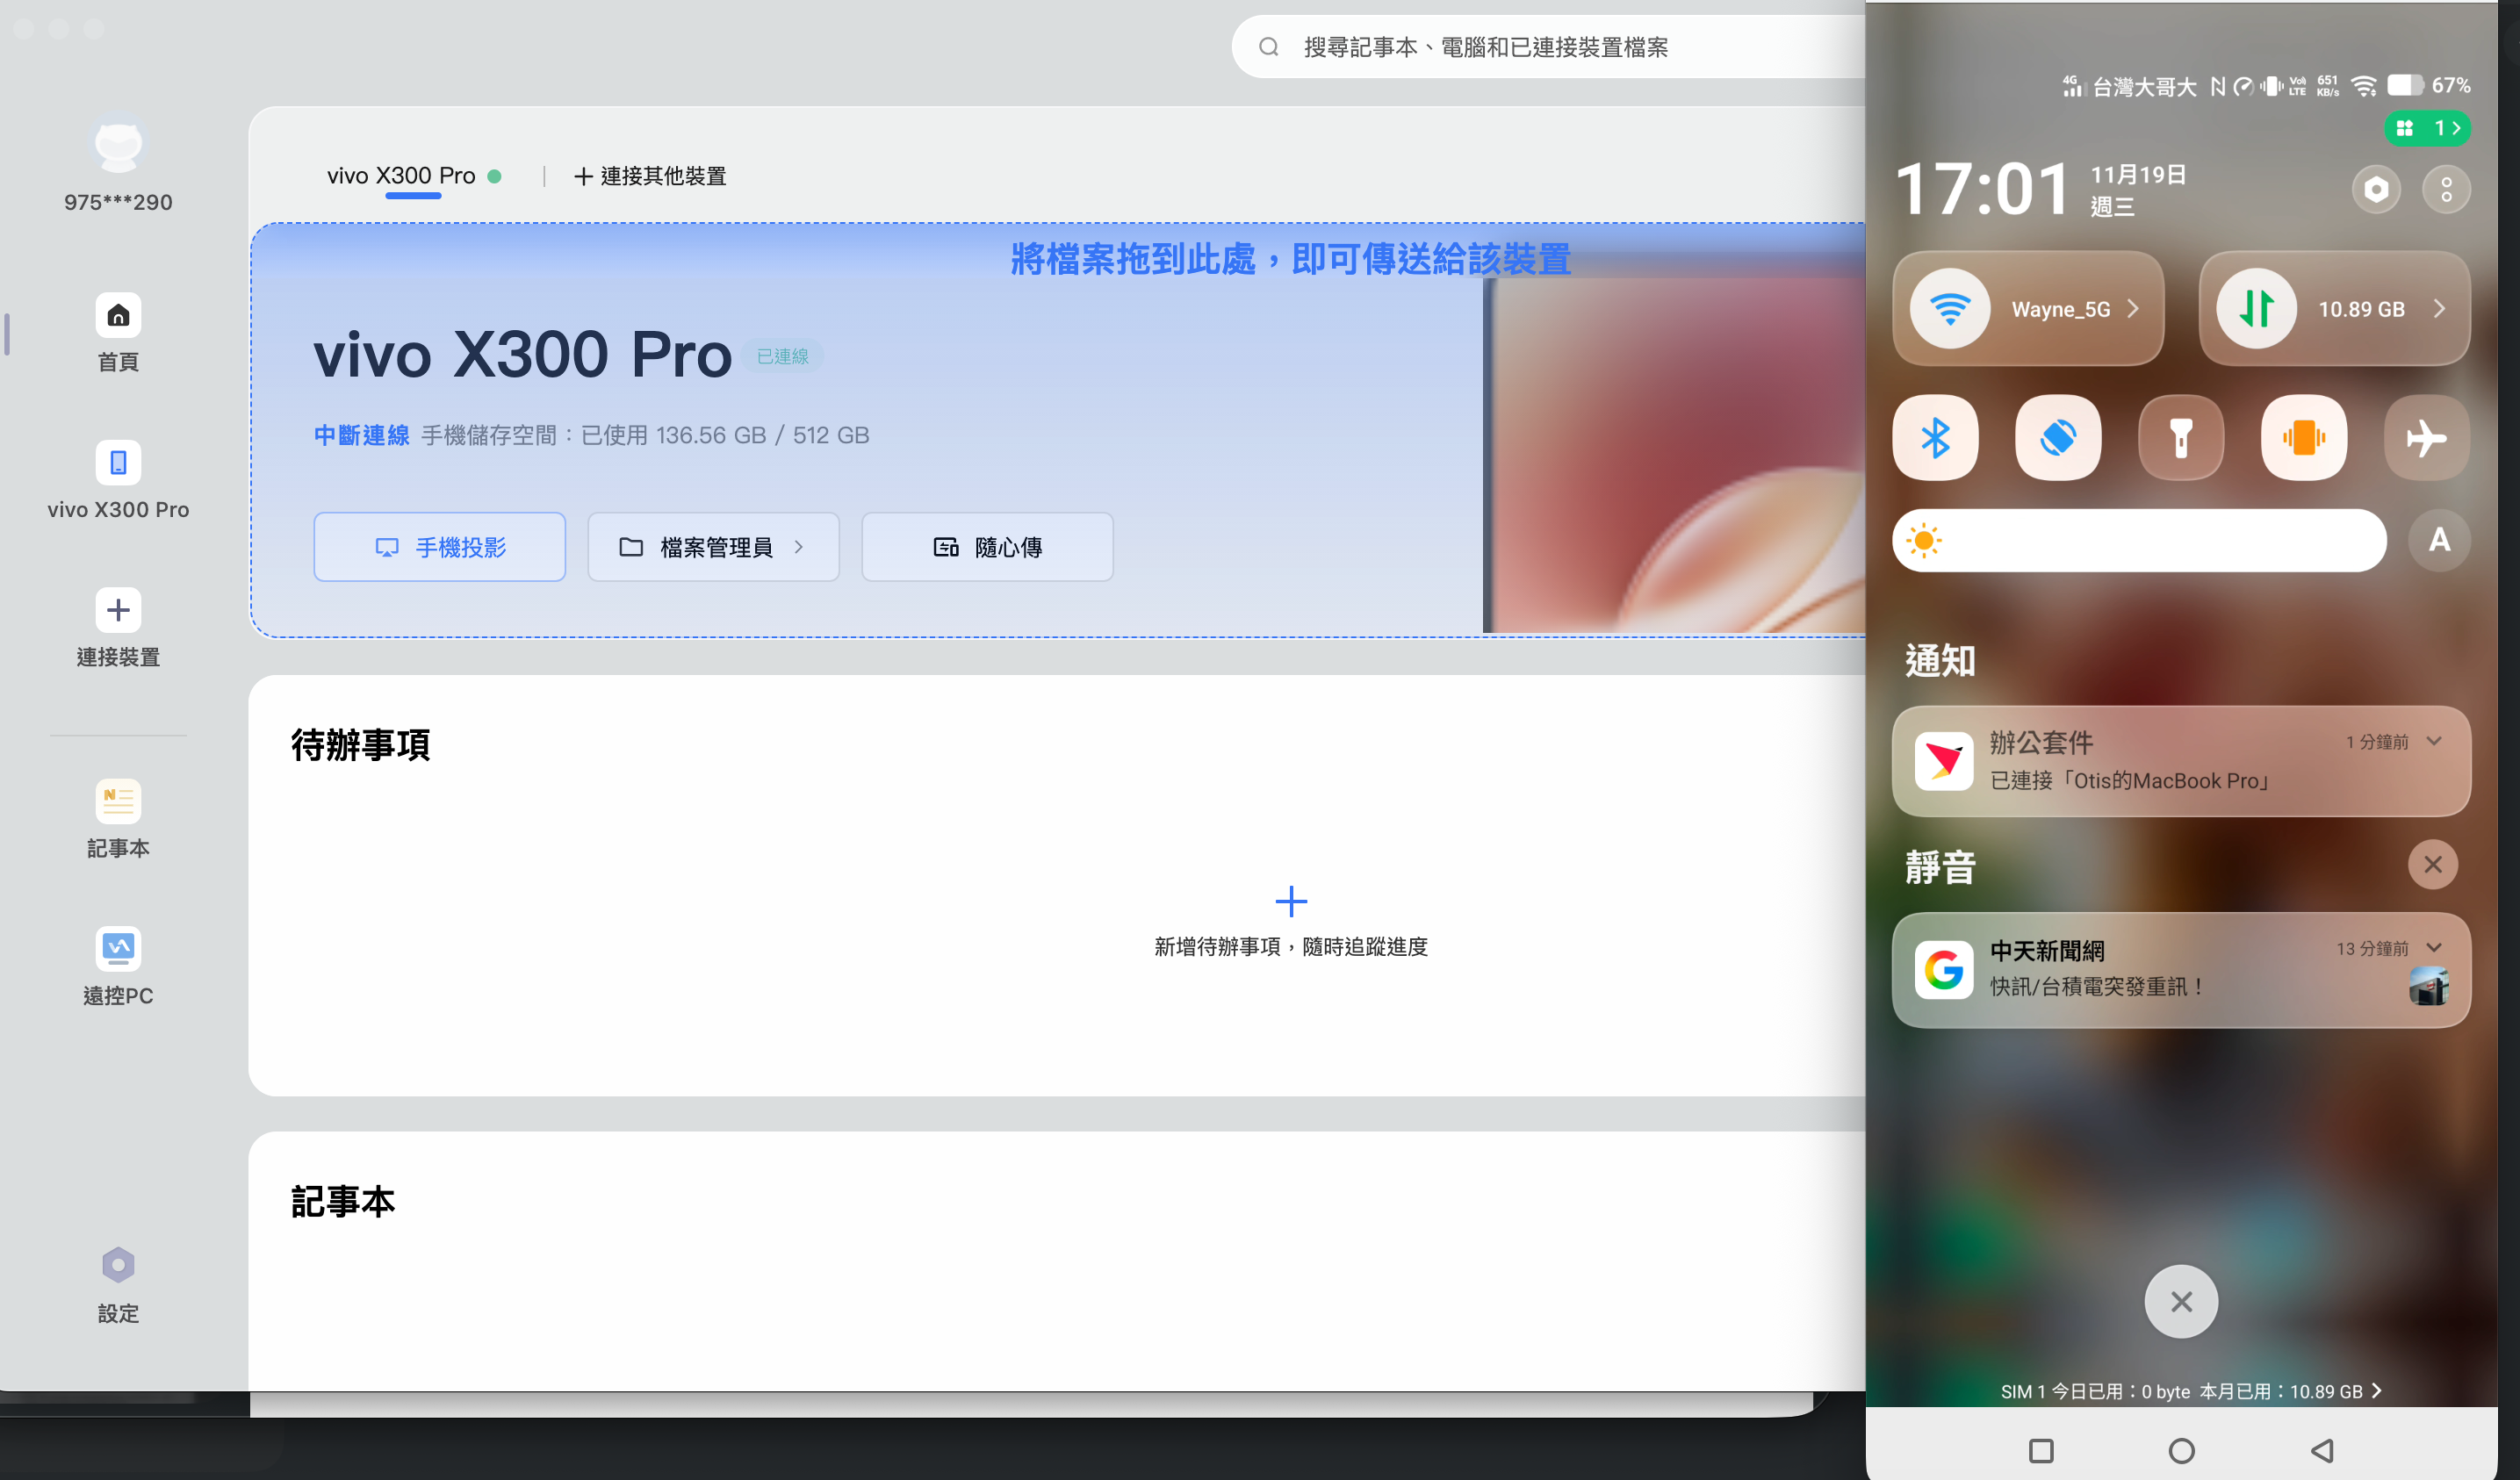The image size is (2520, 1480).
Task: Expand the 辦公套件 notification chevron
Action: pos(2435,741)
